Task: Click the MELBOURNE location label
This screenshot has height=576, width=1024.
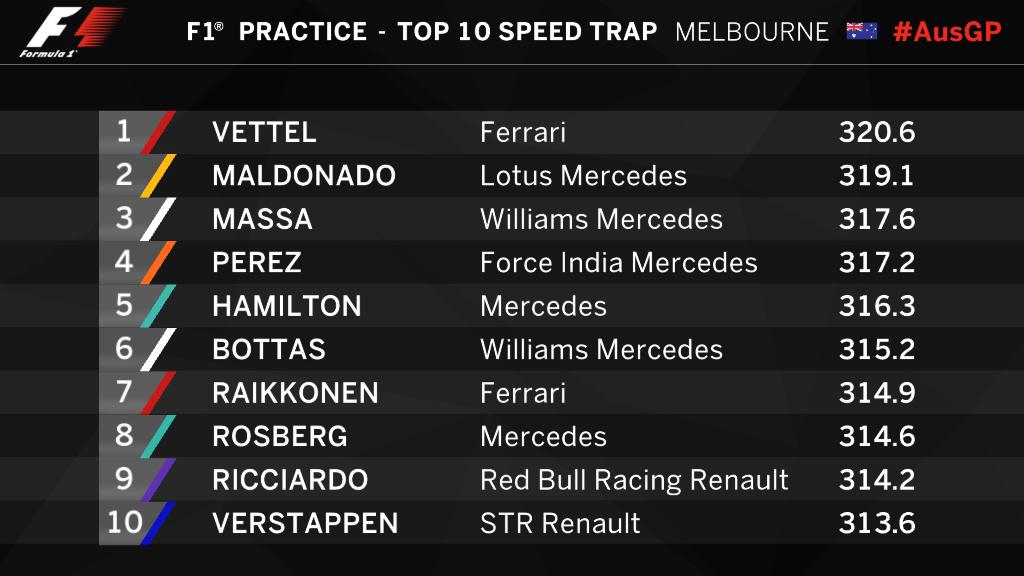Action: (x=752, y=32)
